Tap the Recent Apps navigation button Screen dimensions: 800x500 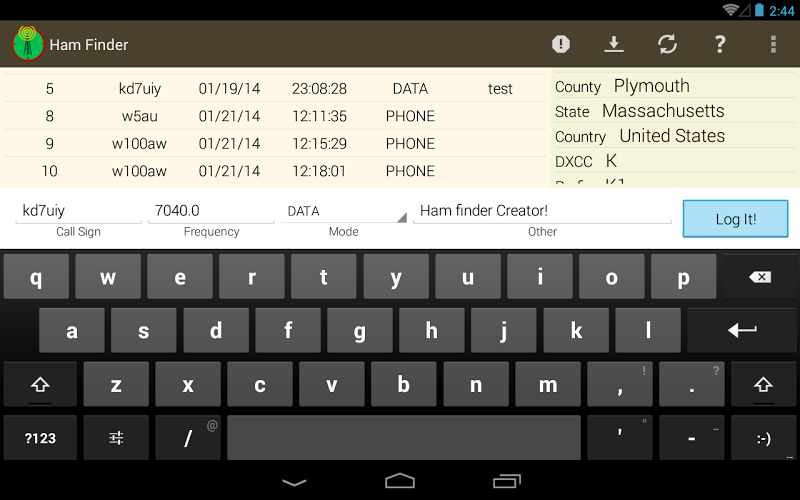pos(507,481)
